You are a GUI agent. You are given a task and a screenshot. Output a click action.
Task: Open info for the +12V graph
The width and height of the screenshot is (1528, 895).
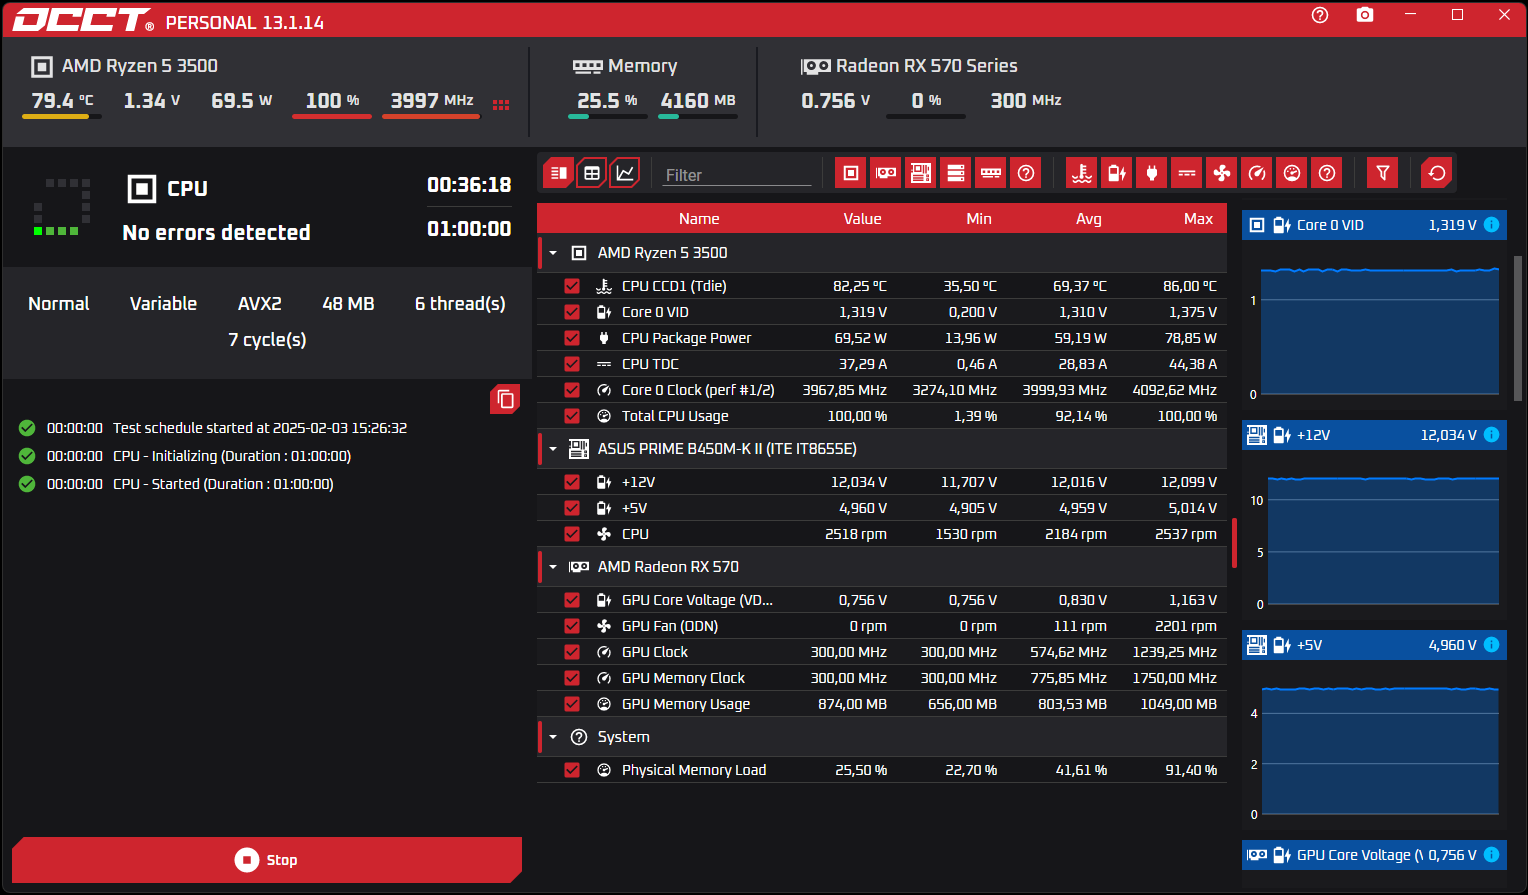[x=1492, y=435]
